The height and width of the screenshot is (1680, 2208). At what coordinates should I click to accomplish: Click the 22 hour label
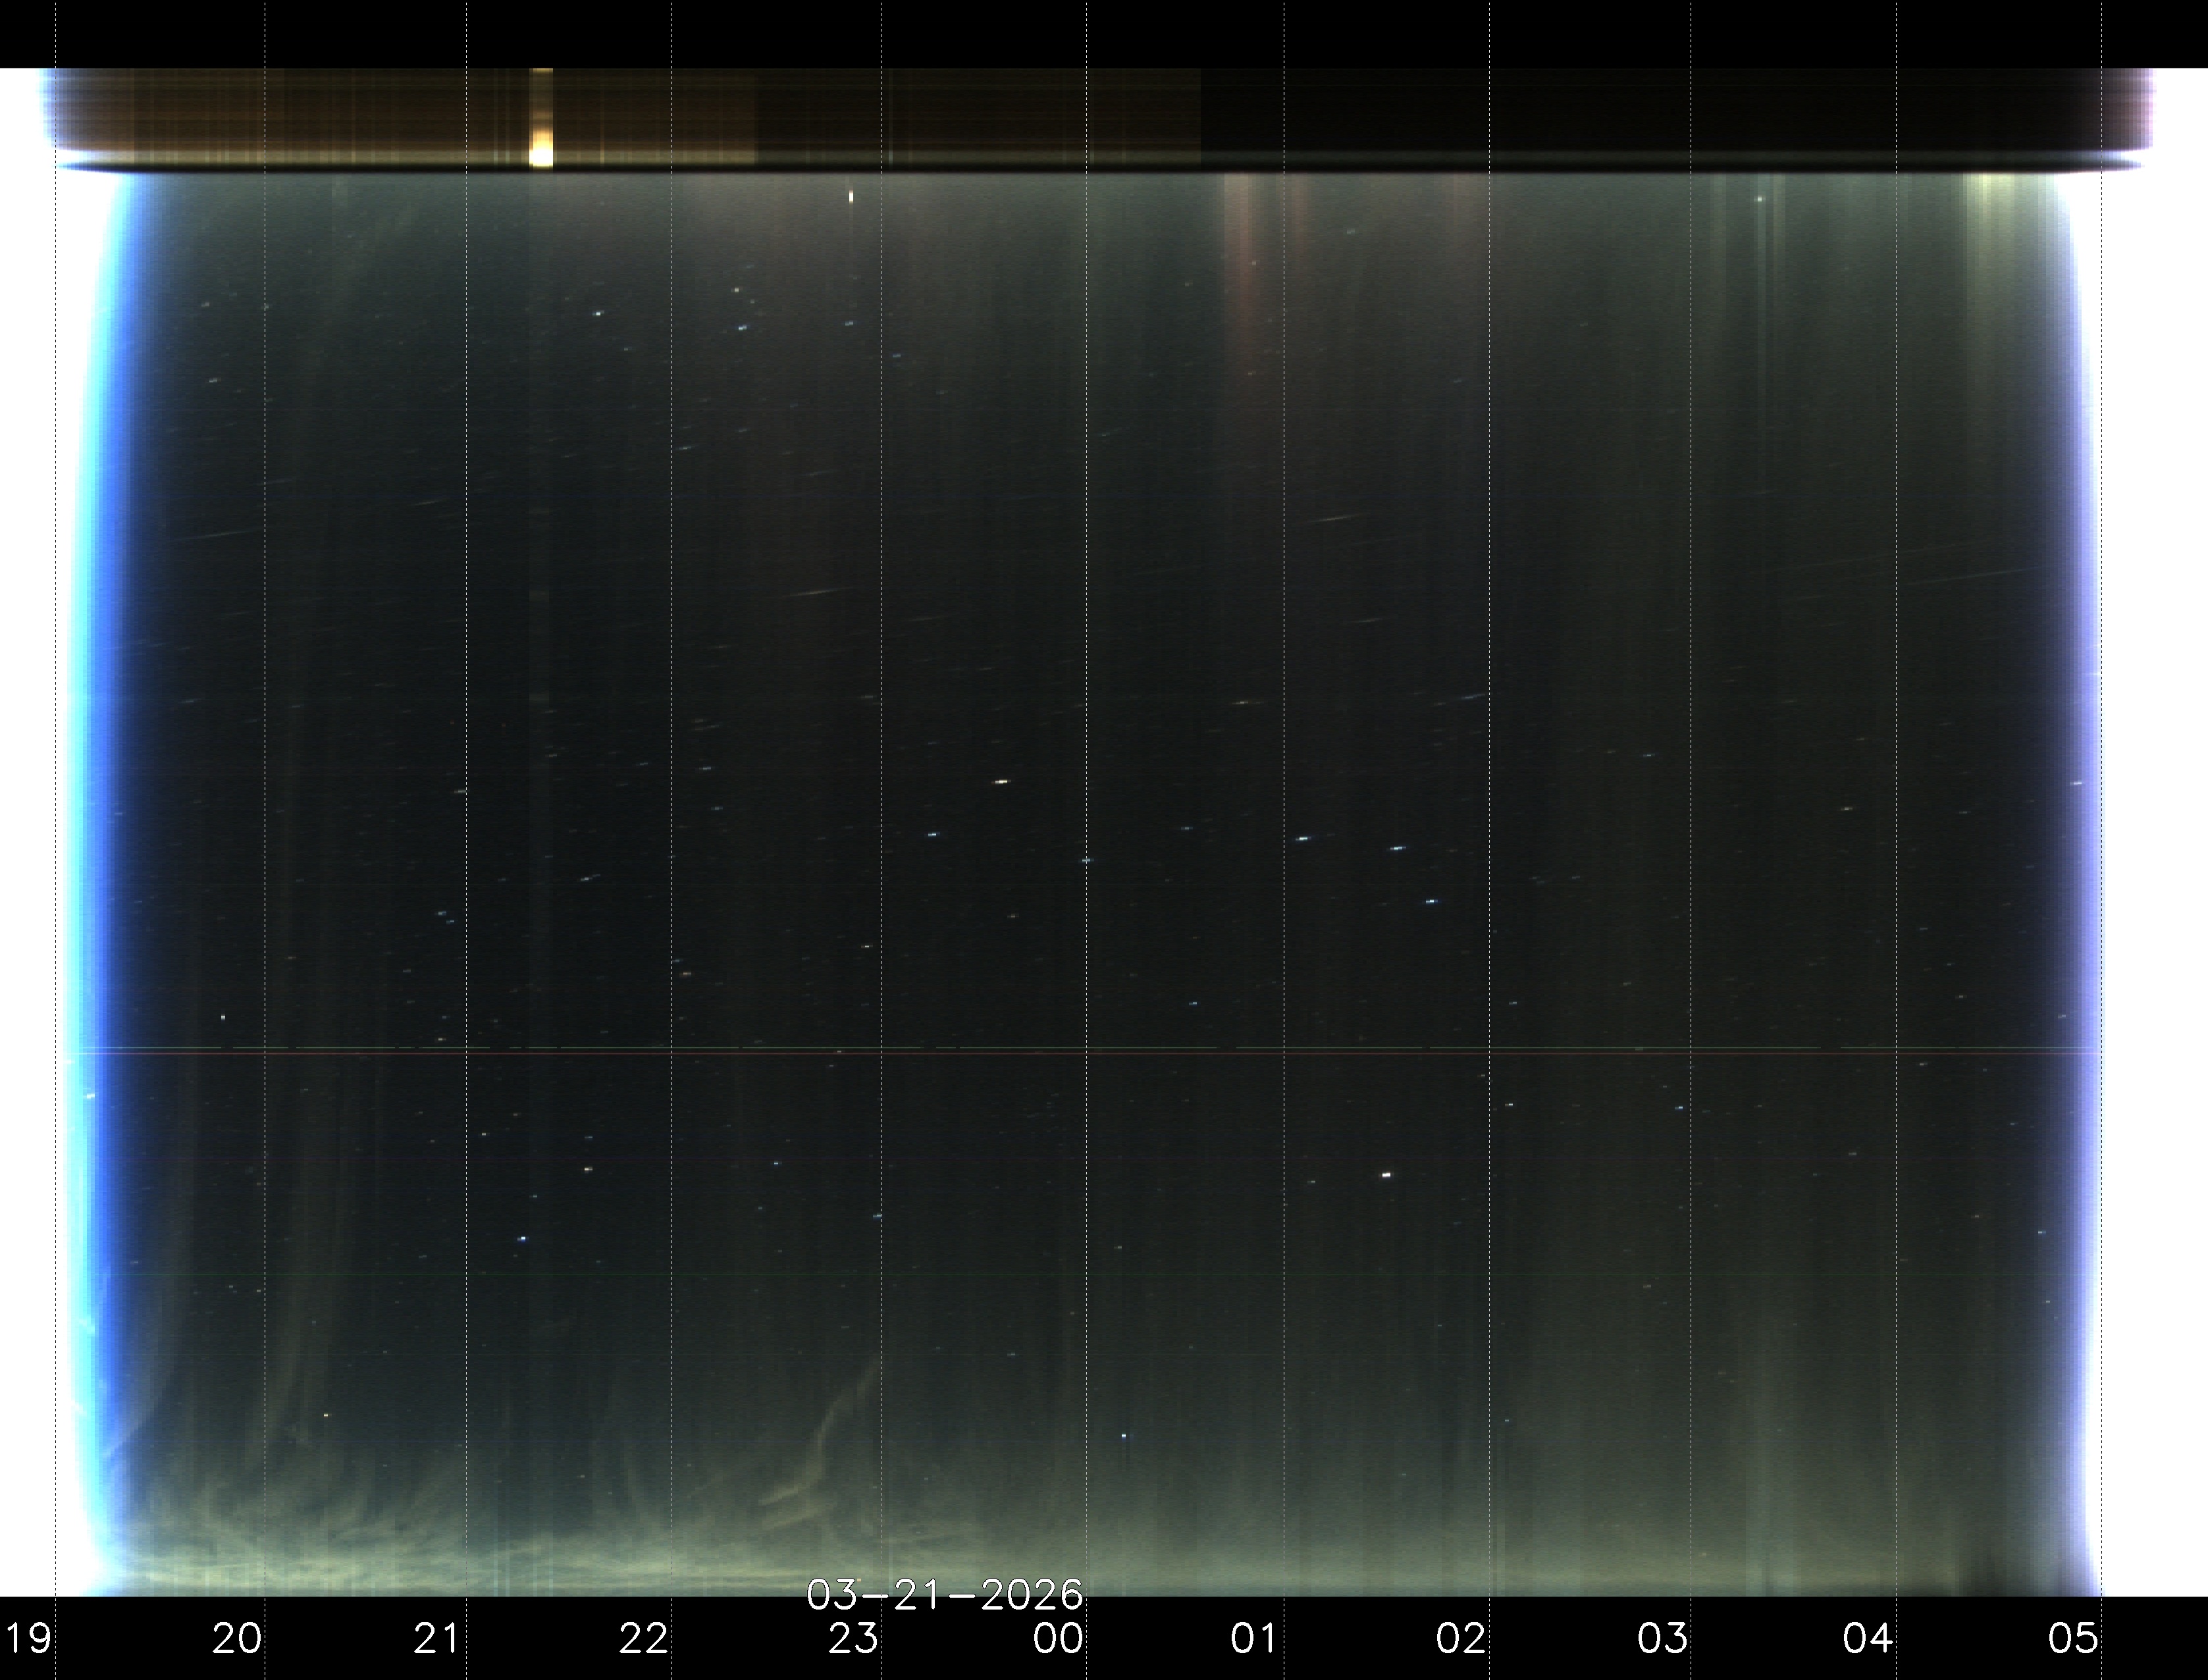(x=643, y=1639)
